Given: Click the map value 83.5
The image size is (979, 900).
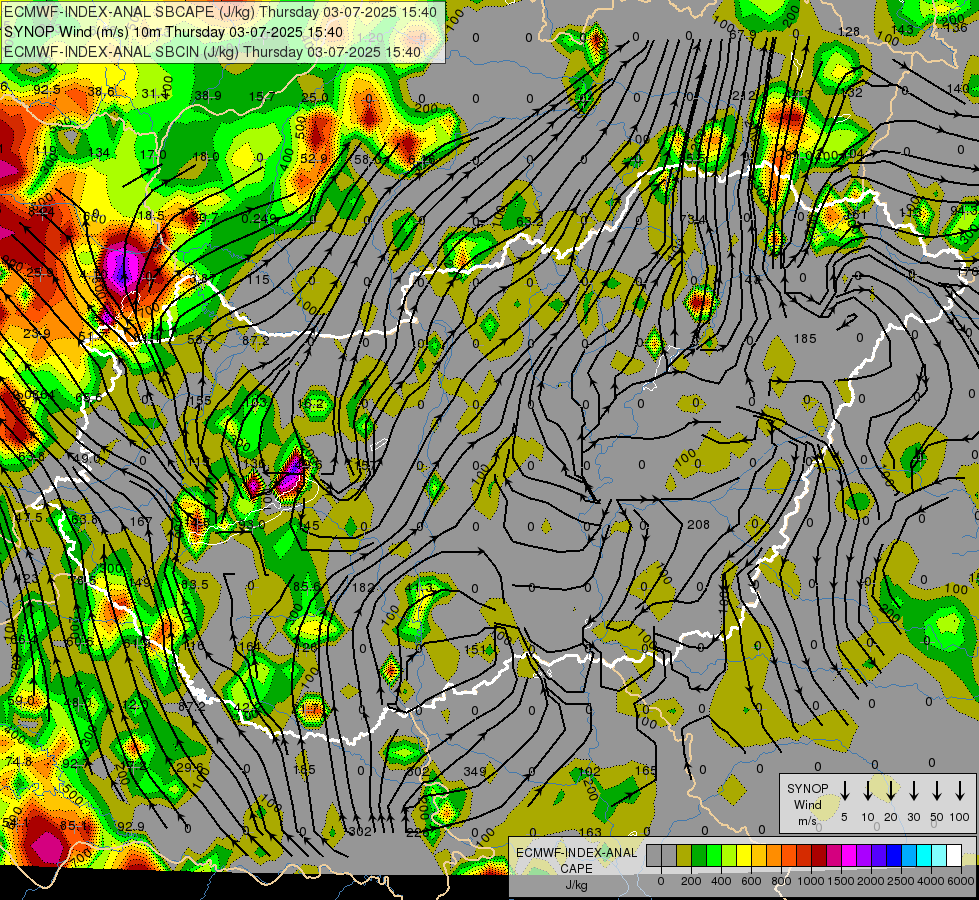Looking at the screenshot, I should [x=195, y=585].
